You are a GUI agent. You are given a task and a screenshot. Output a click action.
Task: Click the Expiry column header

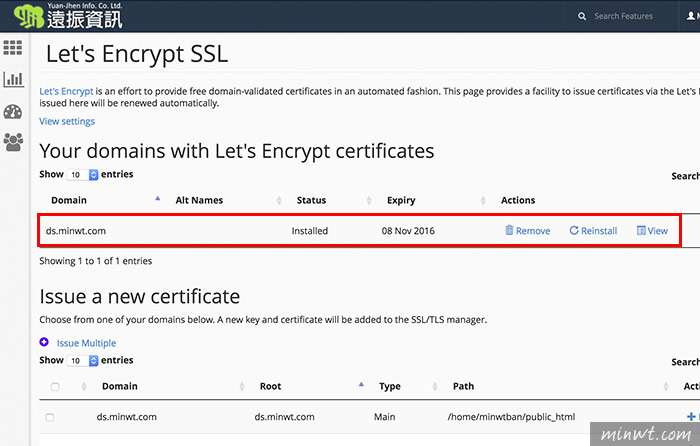point(401,200)
